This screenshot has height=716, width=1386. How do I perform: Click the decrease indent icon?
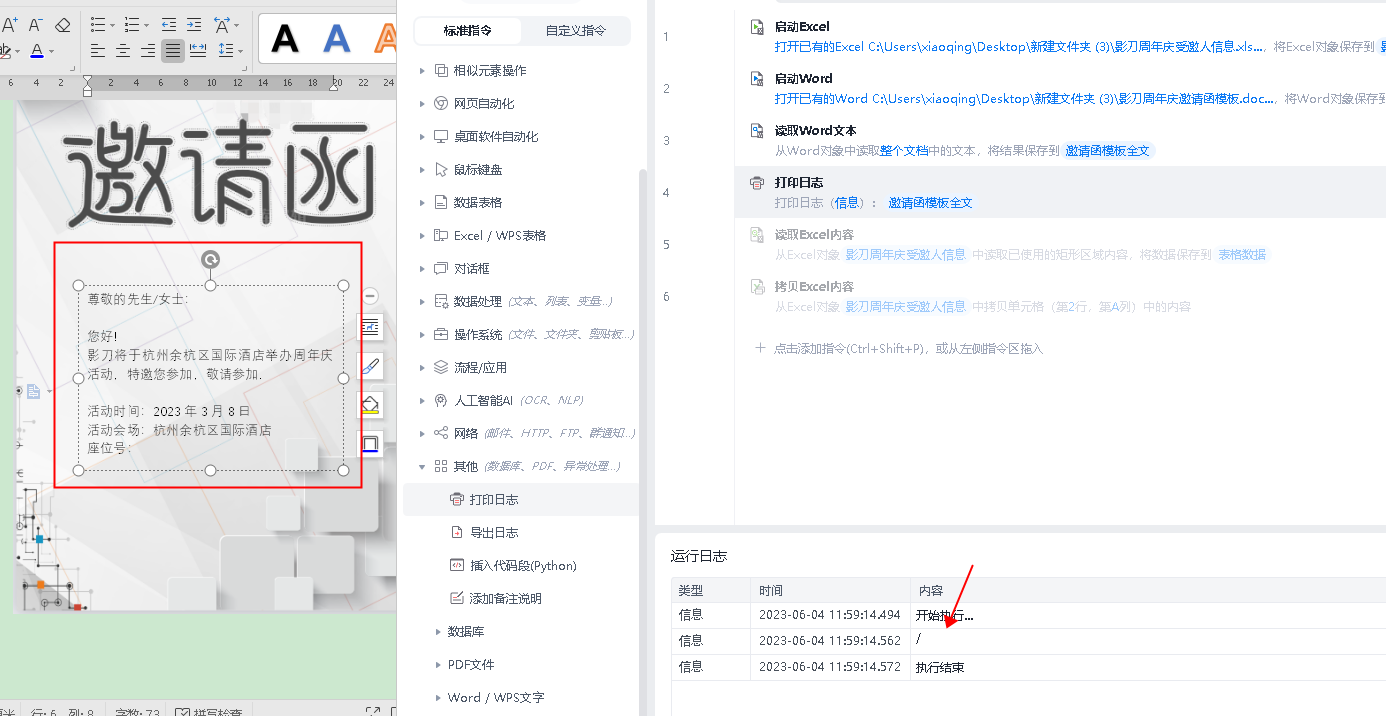click(x=169, y=24)
